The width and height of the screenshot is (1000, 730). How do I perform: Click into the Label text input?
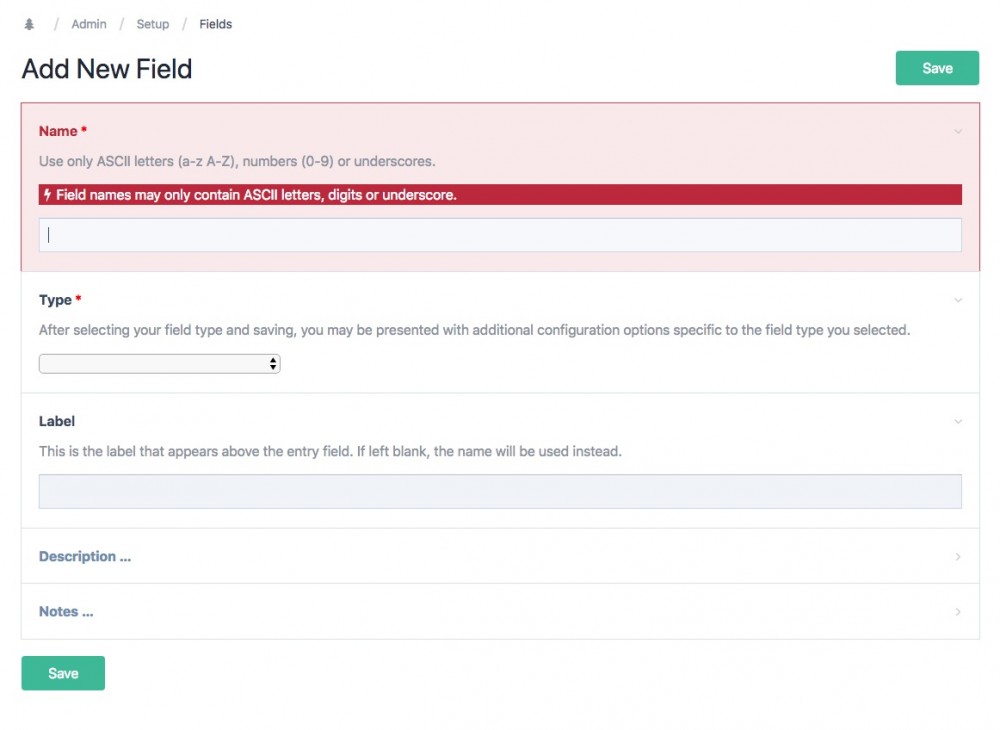coord(500,491)
